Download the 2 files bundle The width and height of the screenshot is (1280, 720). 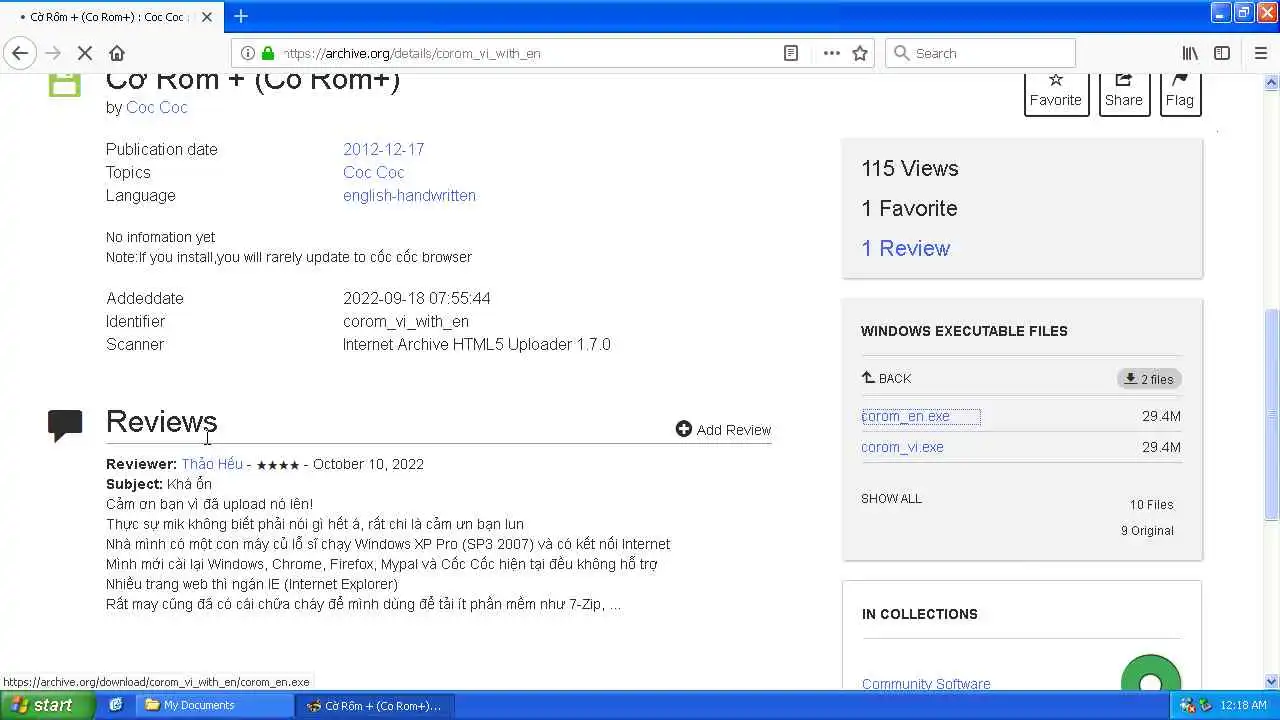[x=1149, y=379]
